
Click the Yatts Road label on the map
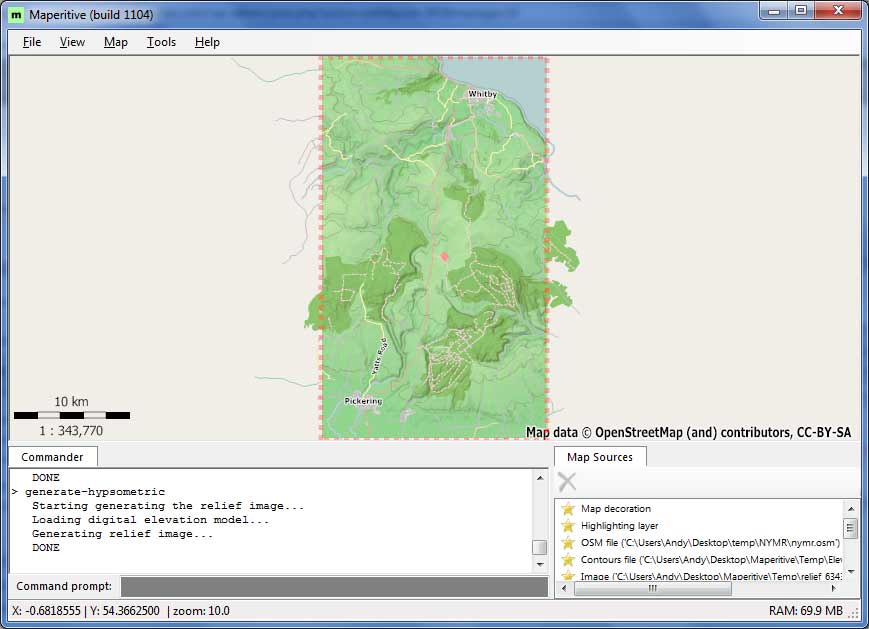click(x=379, y=357)
